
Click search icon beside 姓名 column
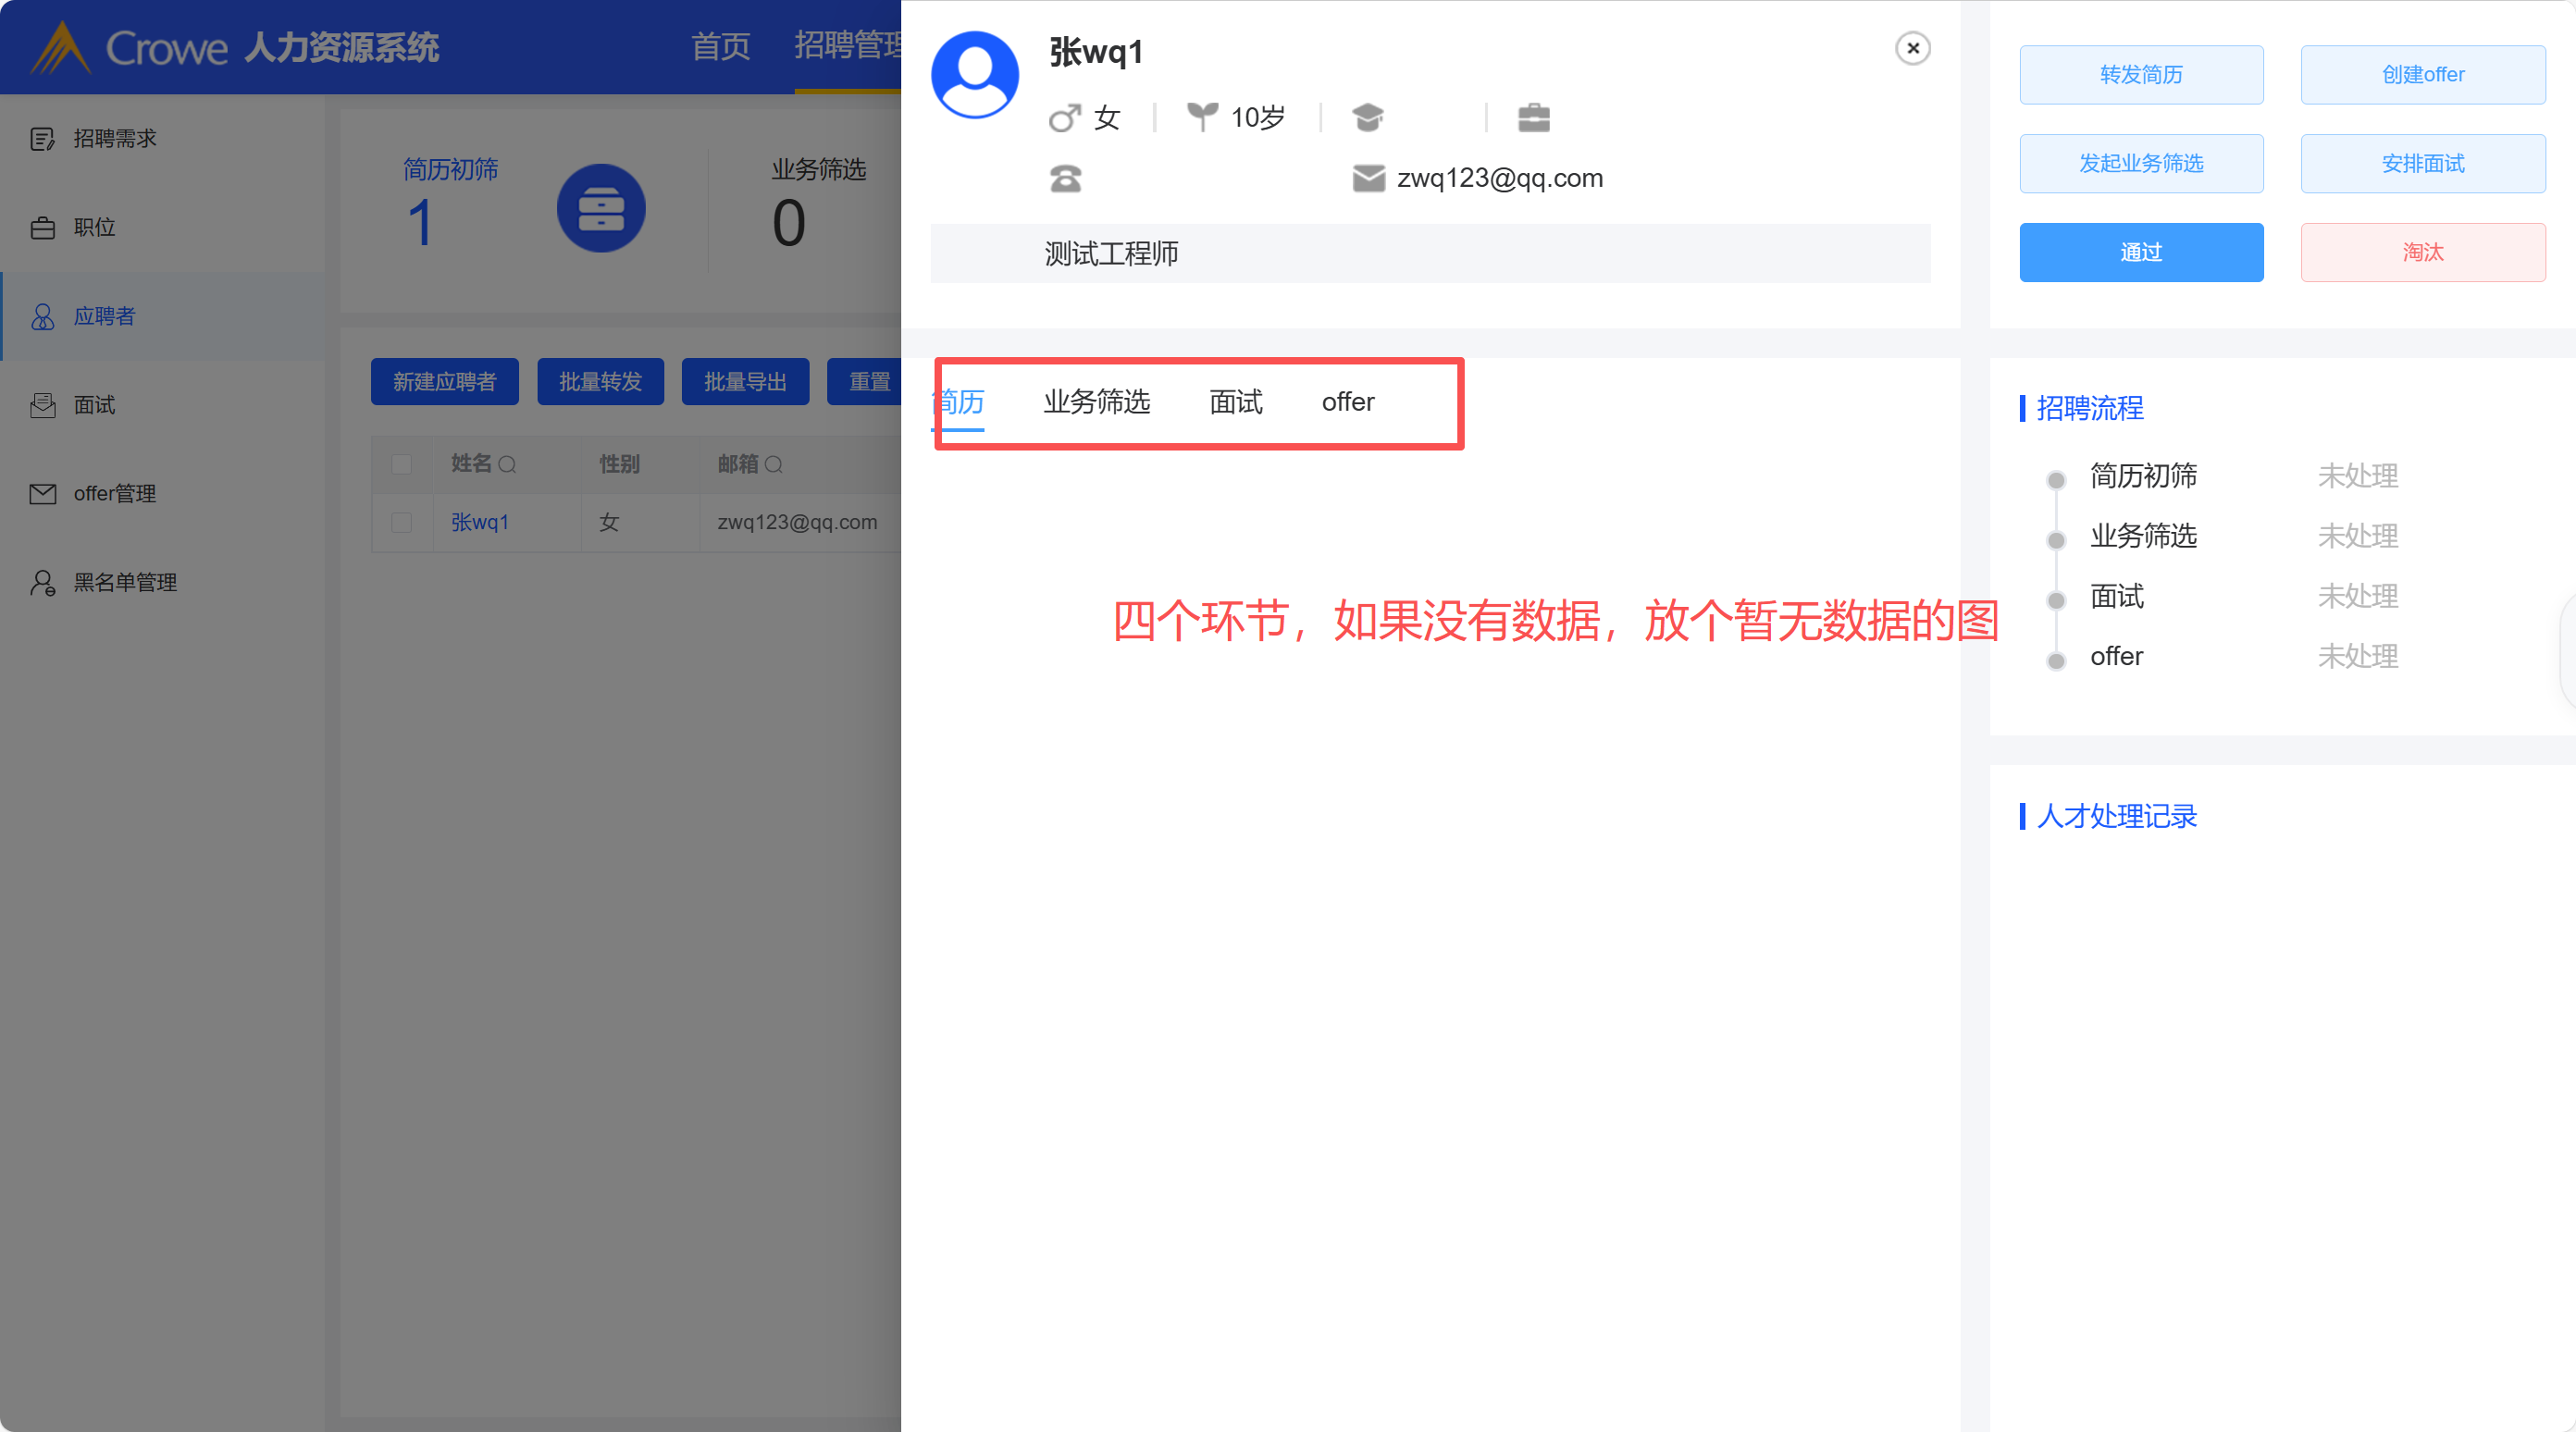(507, 465)
